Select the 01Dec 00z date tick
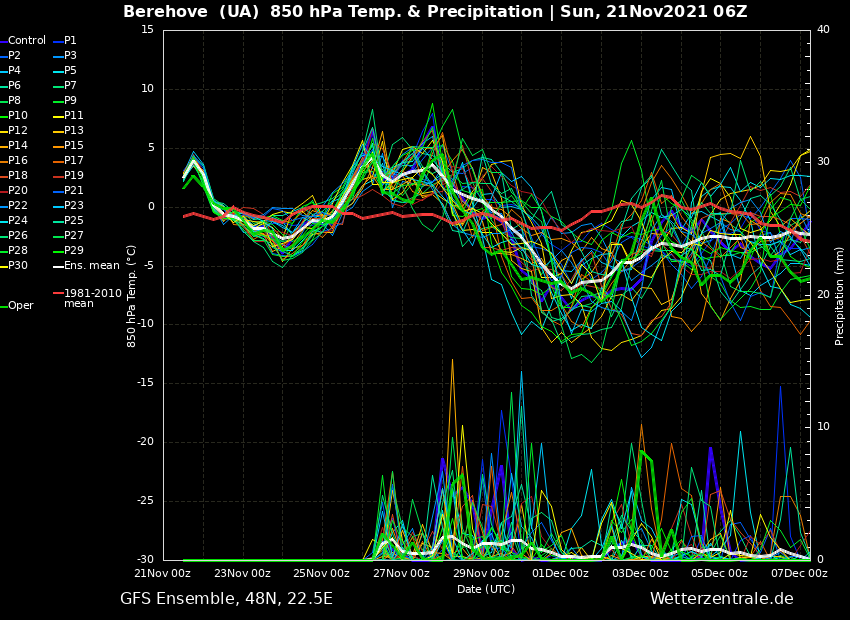The height and width of the screenshot is (620, 850). 560,574
